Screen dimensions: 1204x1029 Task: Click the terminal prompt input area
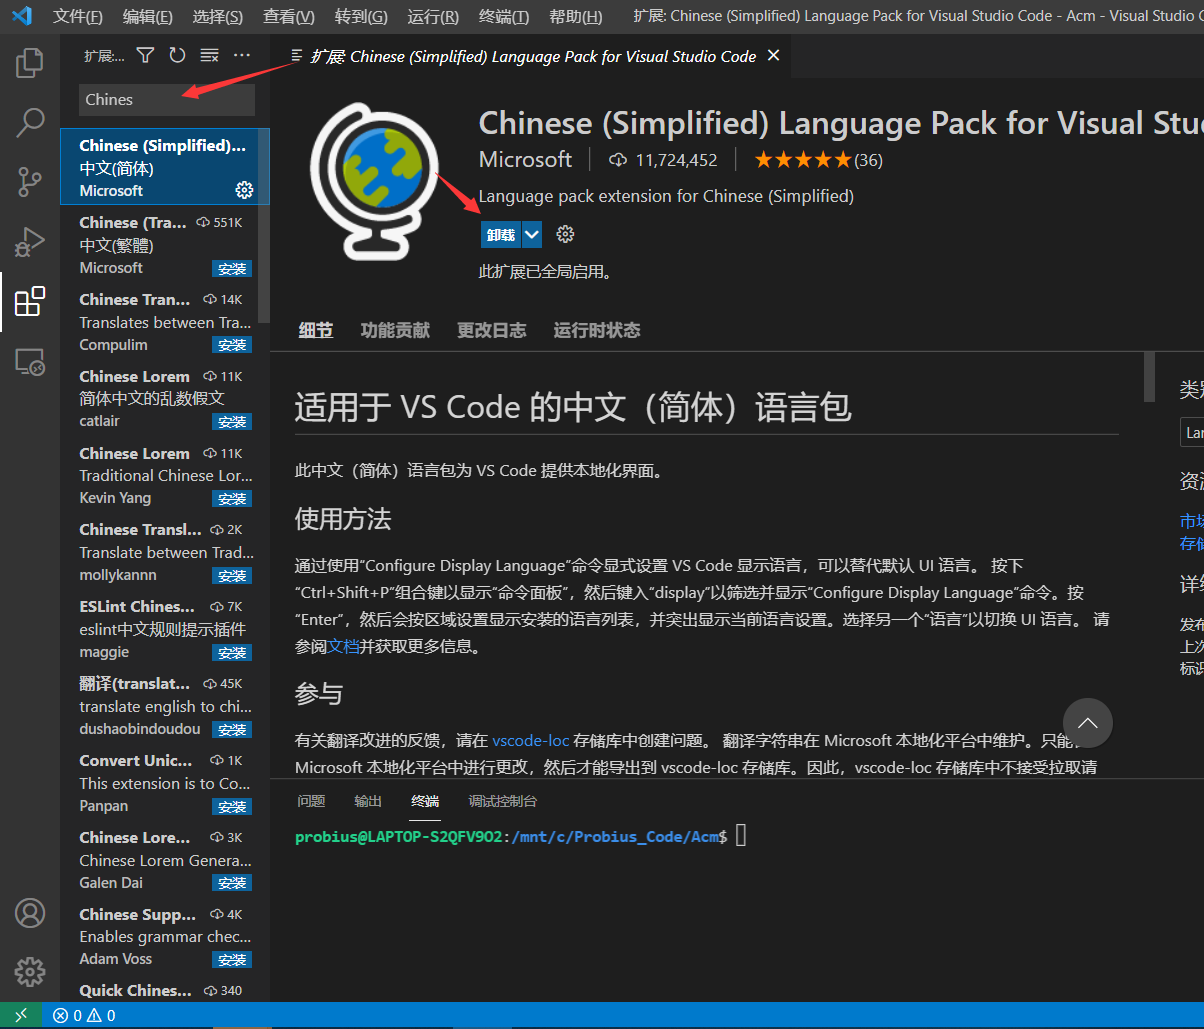[741, 836]
